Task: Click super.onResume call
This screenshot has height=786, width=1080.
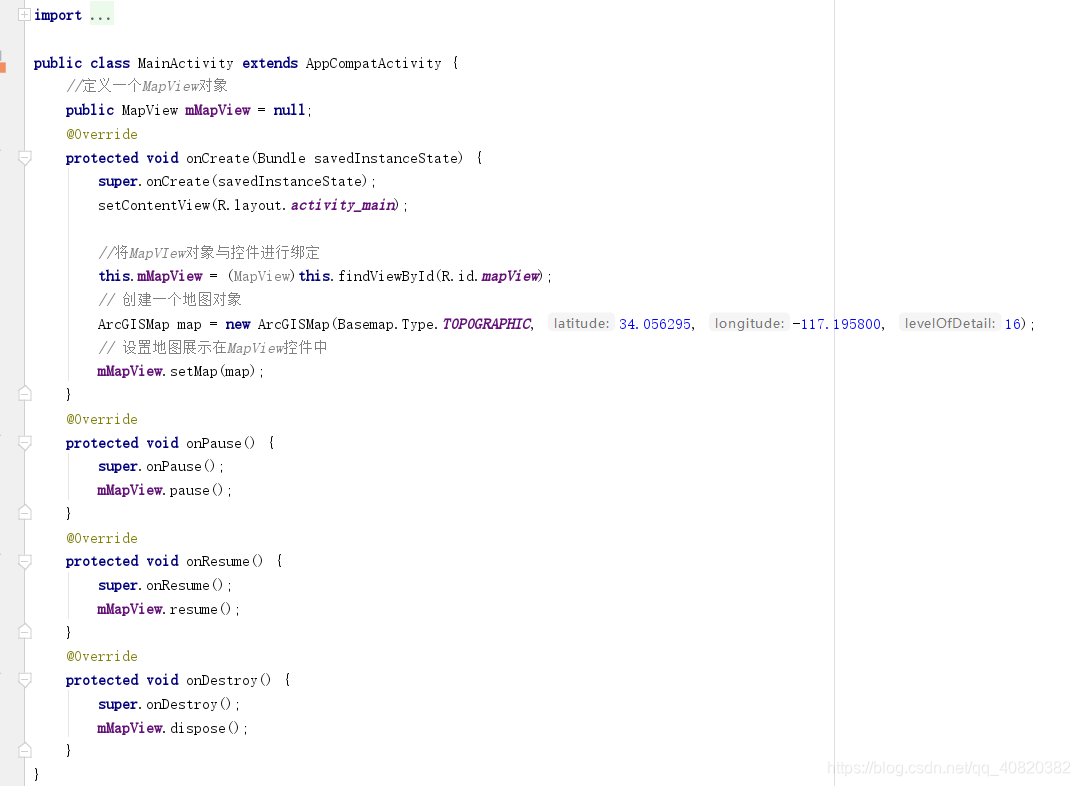Action: 165,586
